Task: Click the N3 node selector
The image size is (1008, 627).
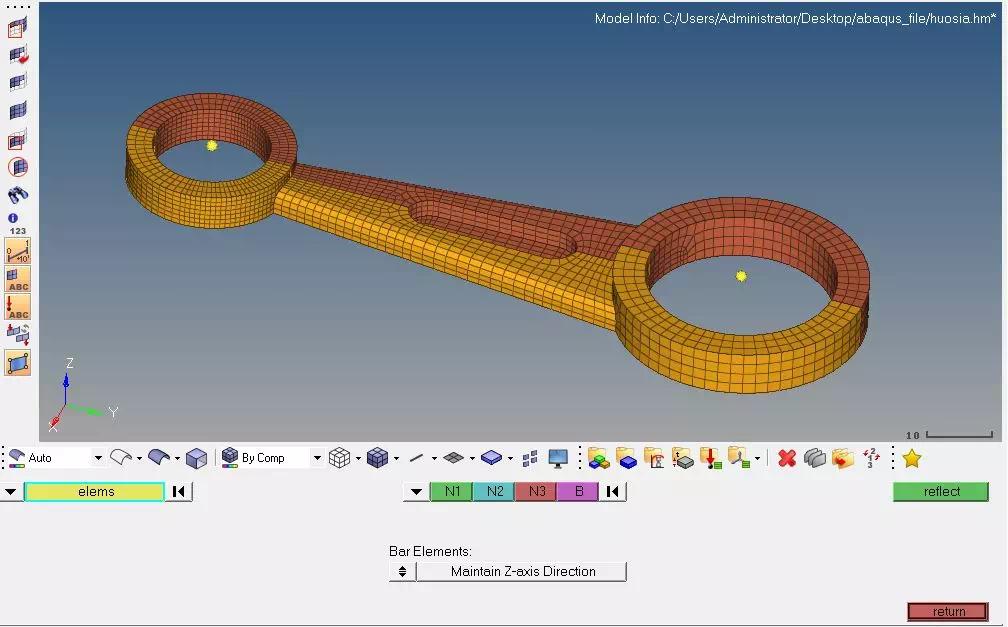Action: (536, 491)
